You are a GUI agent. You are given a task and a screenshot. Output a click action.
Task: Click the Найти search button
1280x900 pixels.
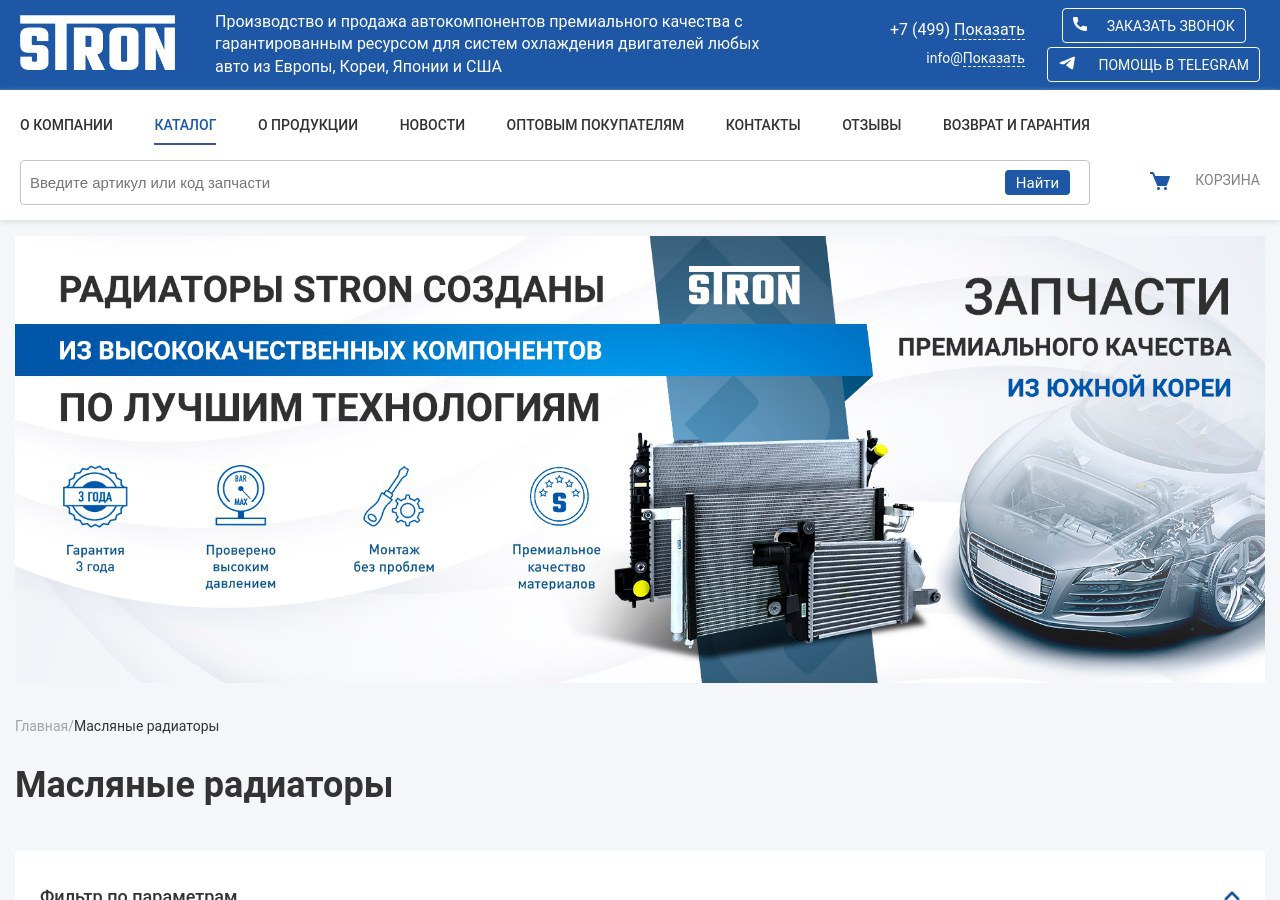point(1037,182)
